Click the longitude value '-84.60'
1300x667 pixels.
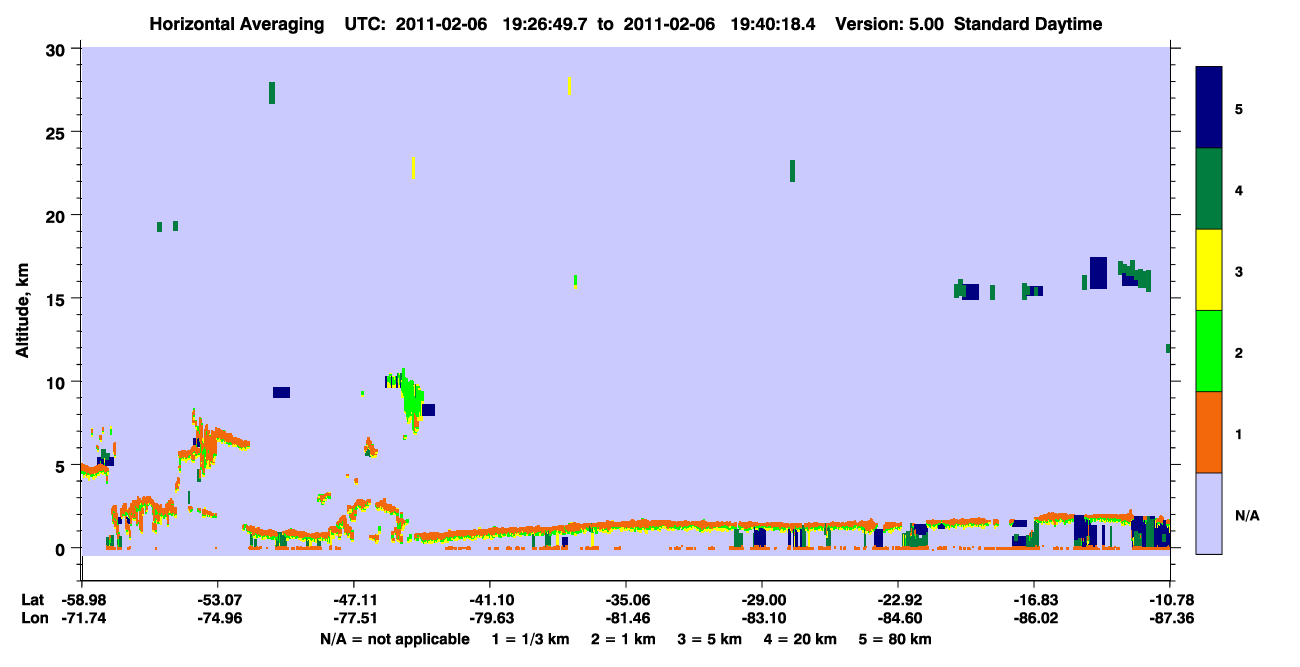pos(898,618)
